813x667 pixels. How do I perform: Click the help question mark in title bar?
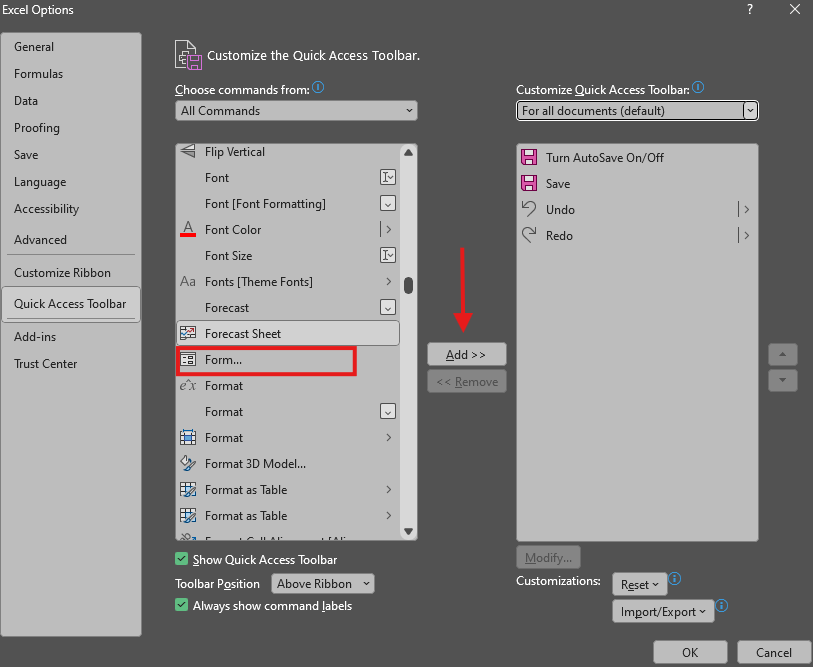750,9
